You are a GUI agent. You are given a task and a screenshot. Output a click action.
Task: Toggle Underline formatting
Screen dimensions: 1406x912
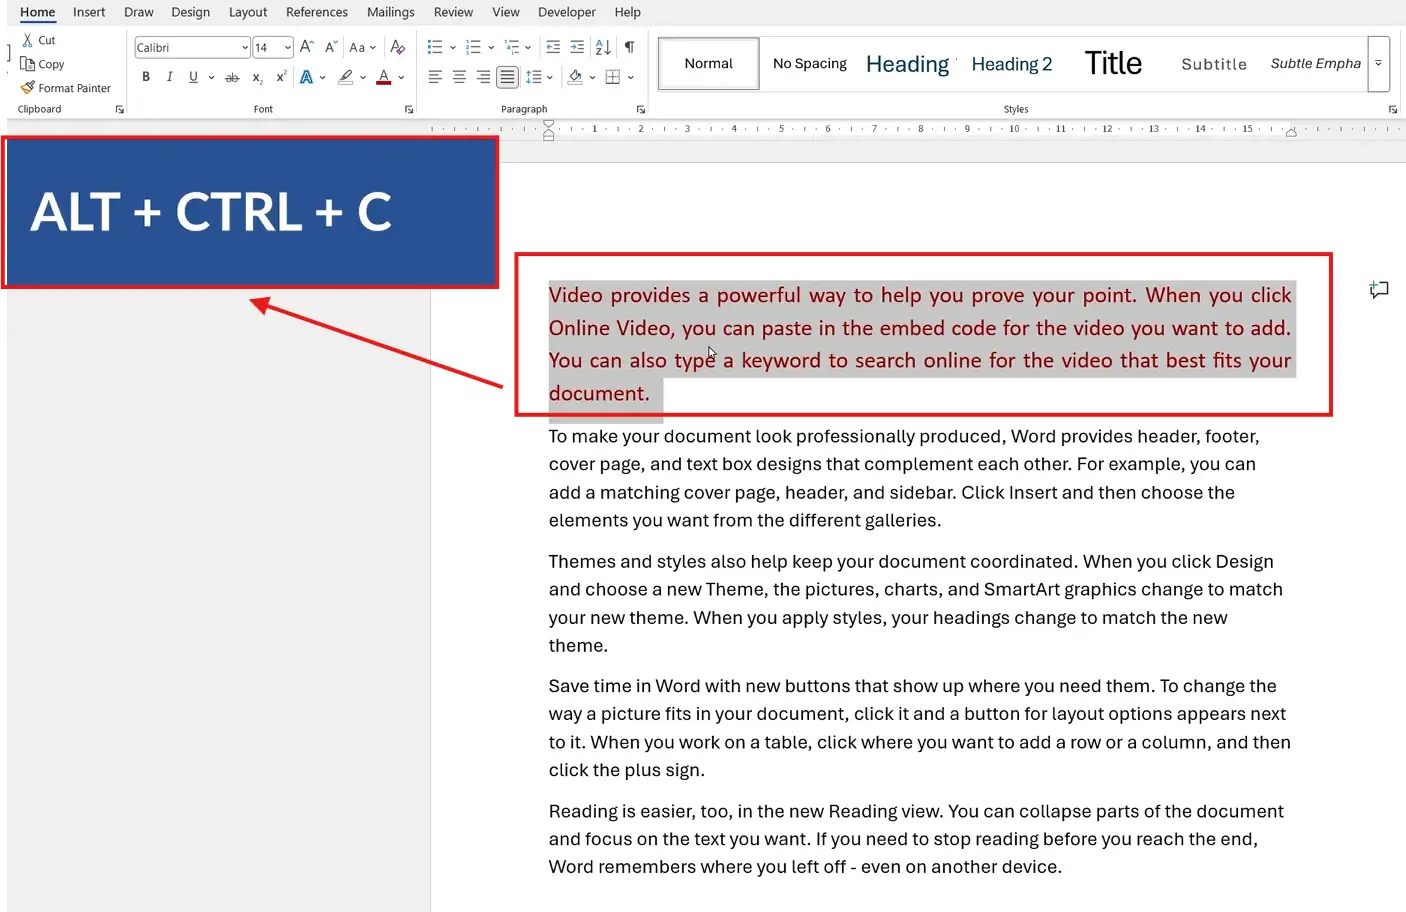[x=193, y=77]
